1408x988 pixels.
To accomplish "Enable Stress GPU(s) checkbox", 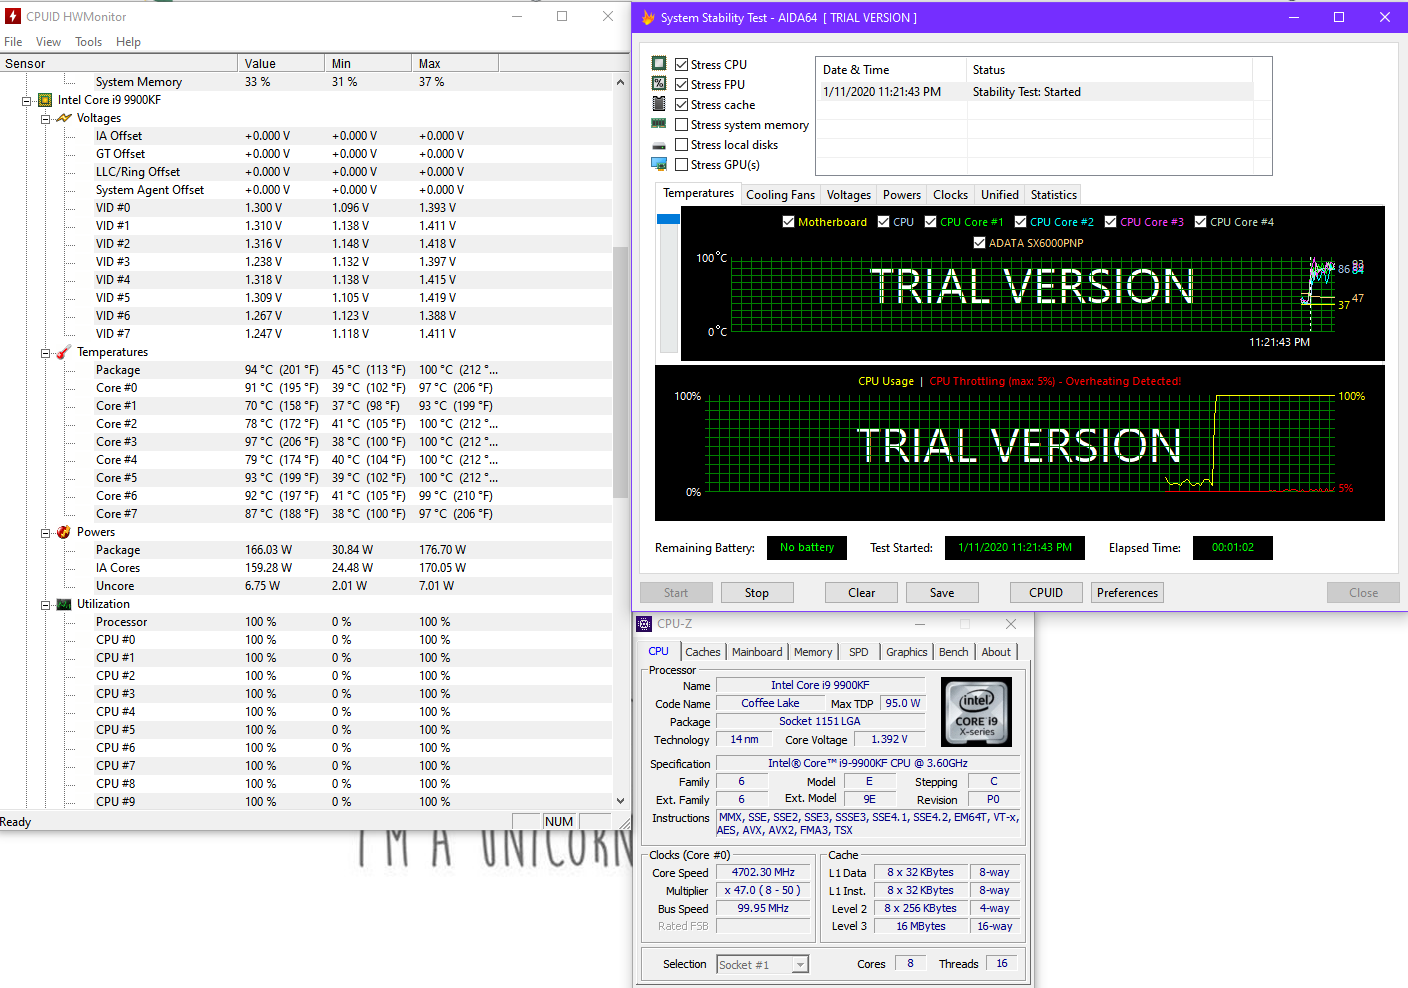I will 681,164.
